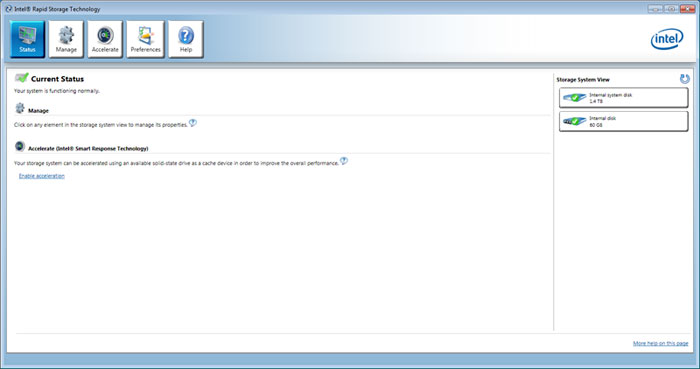The image size is (700, 369).
Task: Close the Rapid Storage Technology window
Action: pos(688,8)
